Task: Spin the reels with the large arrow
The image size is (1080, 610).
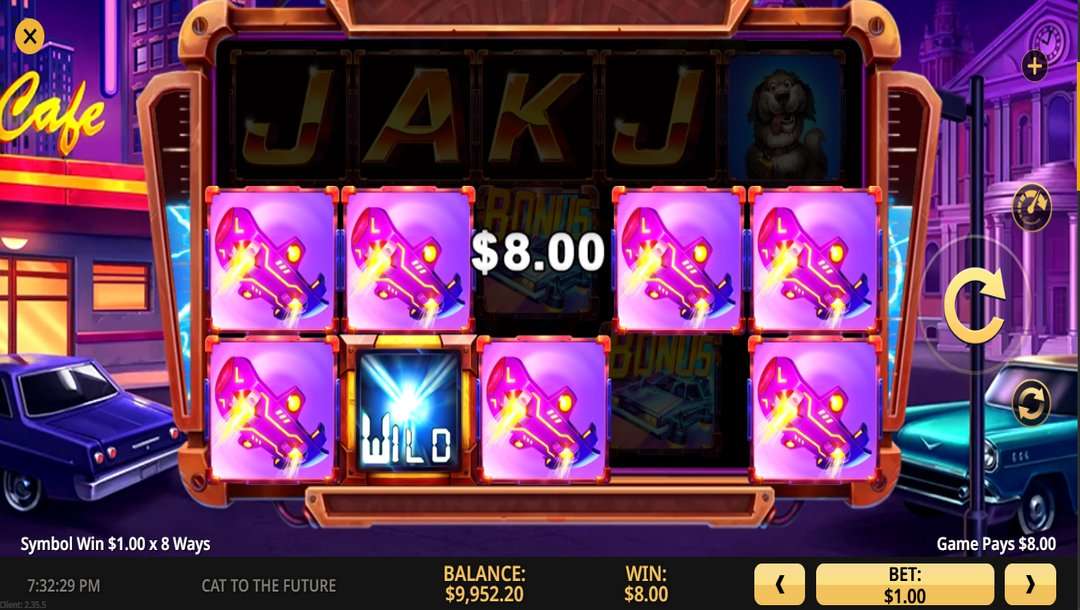Action: point(974,306)
